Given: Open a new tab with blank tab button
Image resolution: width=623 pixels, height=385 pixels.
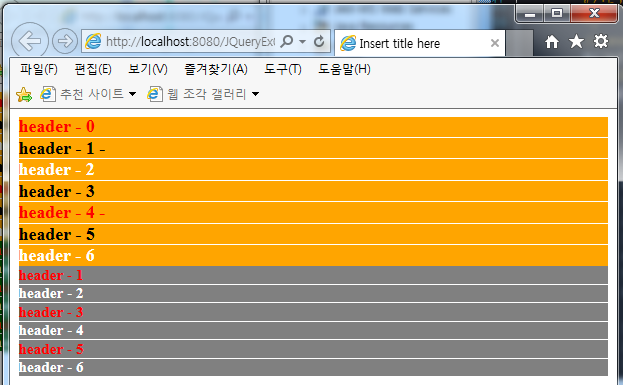Looking at the screenshot, I should point(519,43).
